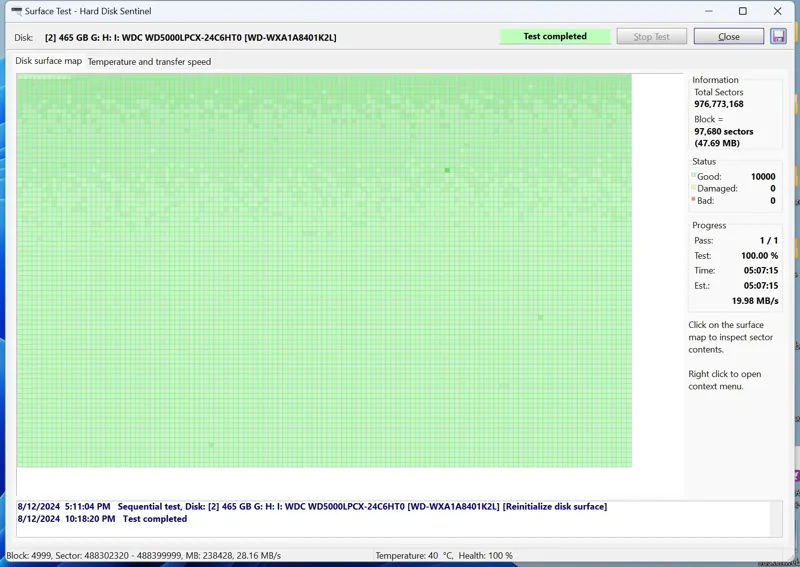Maximize the Surface Test window

tap(742, 11)
